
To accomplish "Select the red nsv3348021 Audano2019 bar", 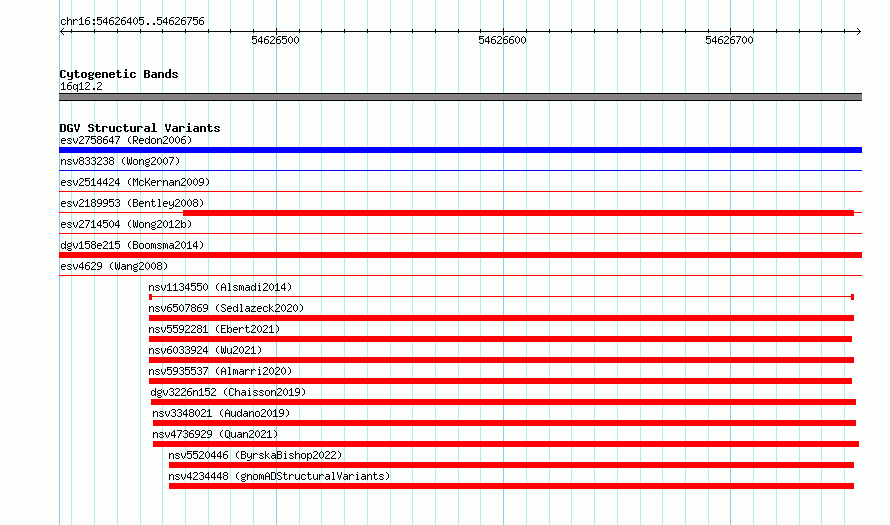I will click(x=504, y=423).
